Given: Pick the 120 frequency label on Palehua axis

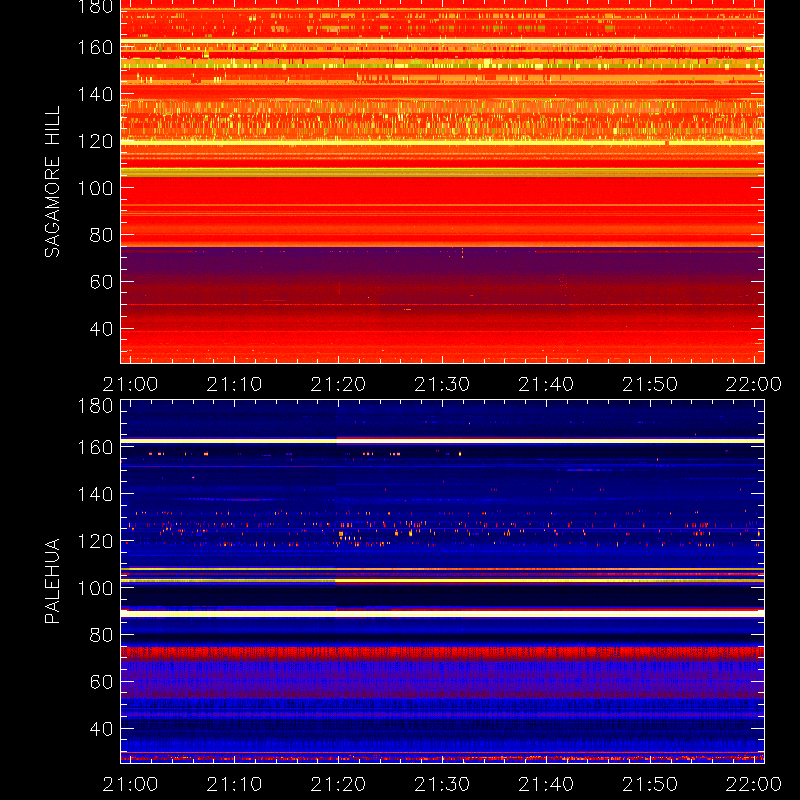Looking at the screenshot, I should (x=95, y=541).
